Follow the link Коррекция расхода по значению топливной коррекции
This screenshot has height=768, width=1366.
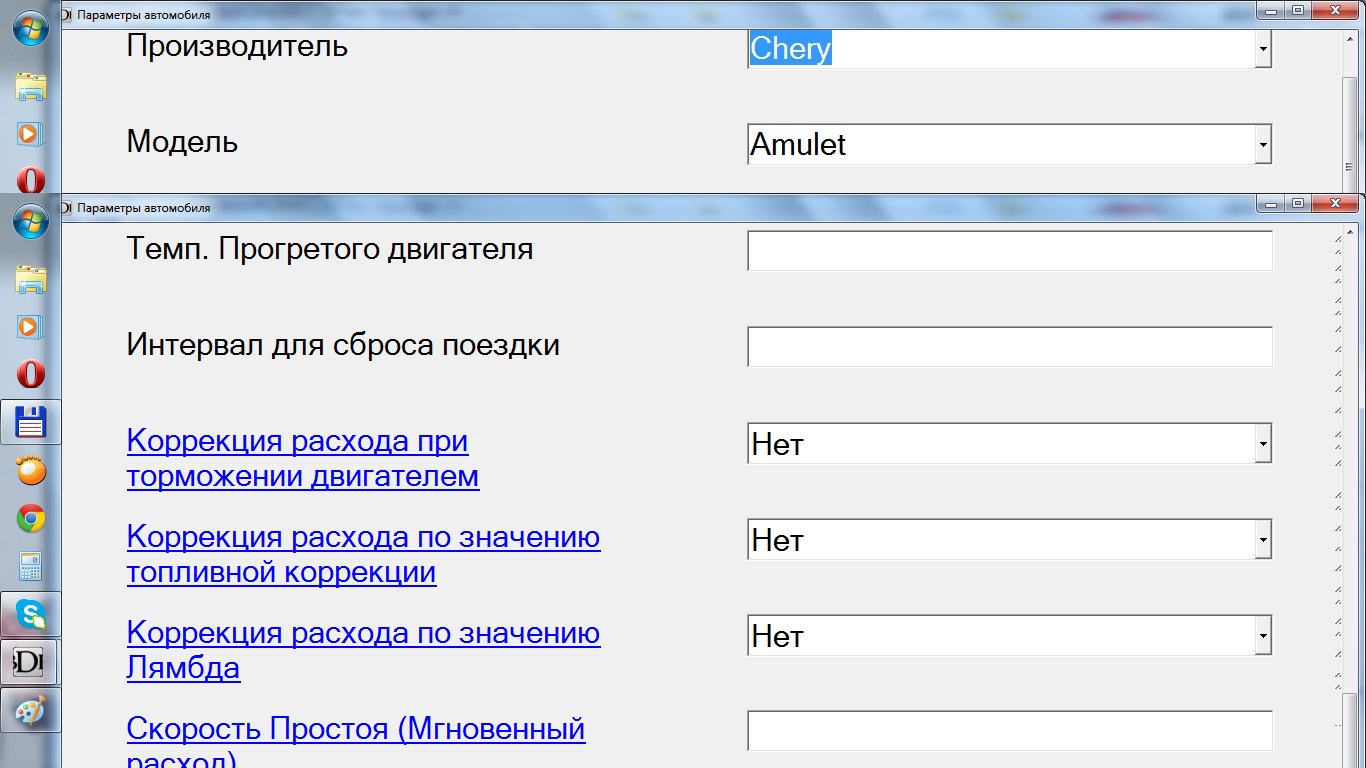tap(364, 554)
